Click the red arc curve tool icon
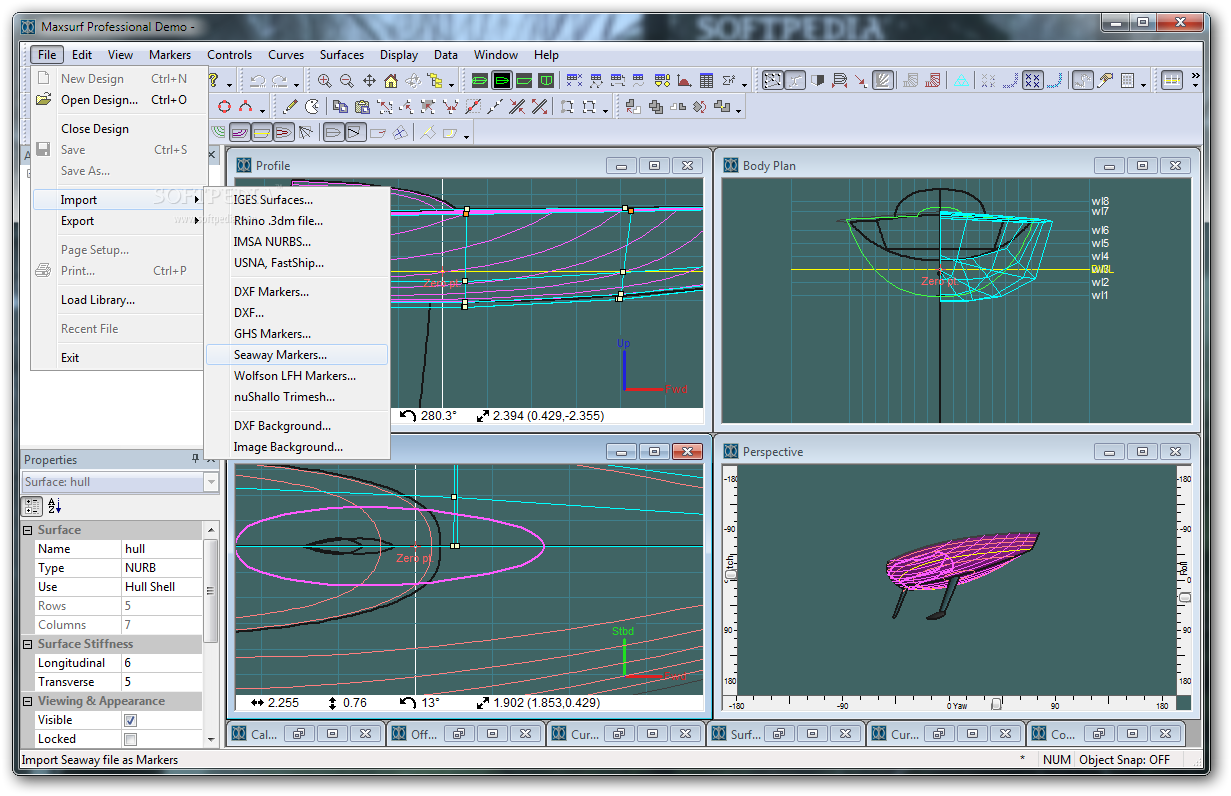This screenshot has height=796, width=1231. (245, 106)
